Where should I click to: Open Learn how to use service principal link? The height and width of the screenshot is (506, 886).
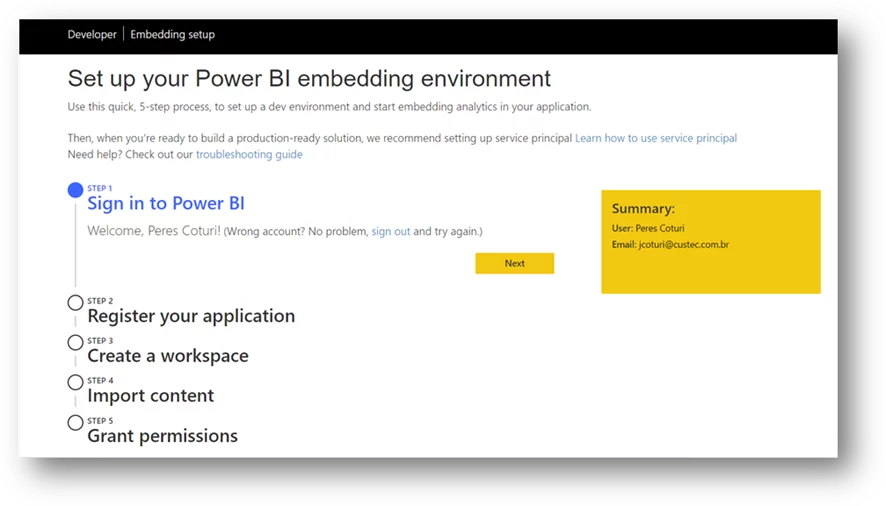[655, 138]
